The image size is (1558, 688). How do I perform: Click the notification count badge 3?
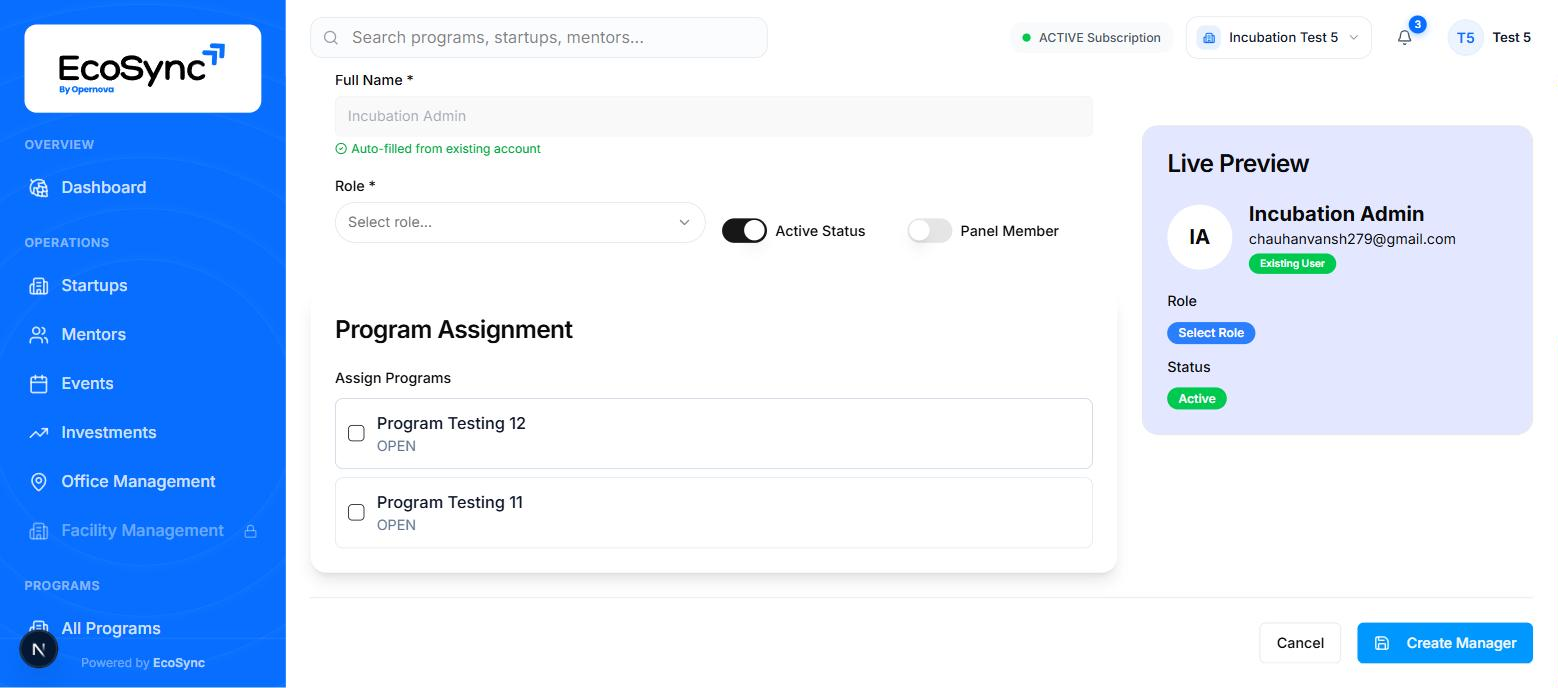coord(1417,25)
